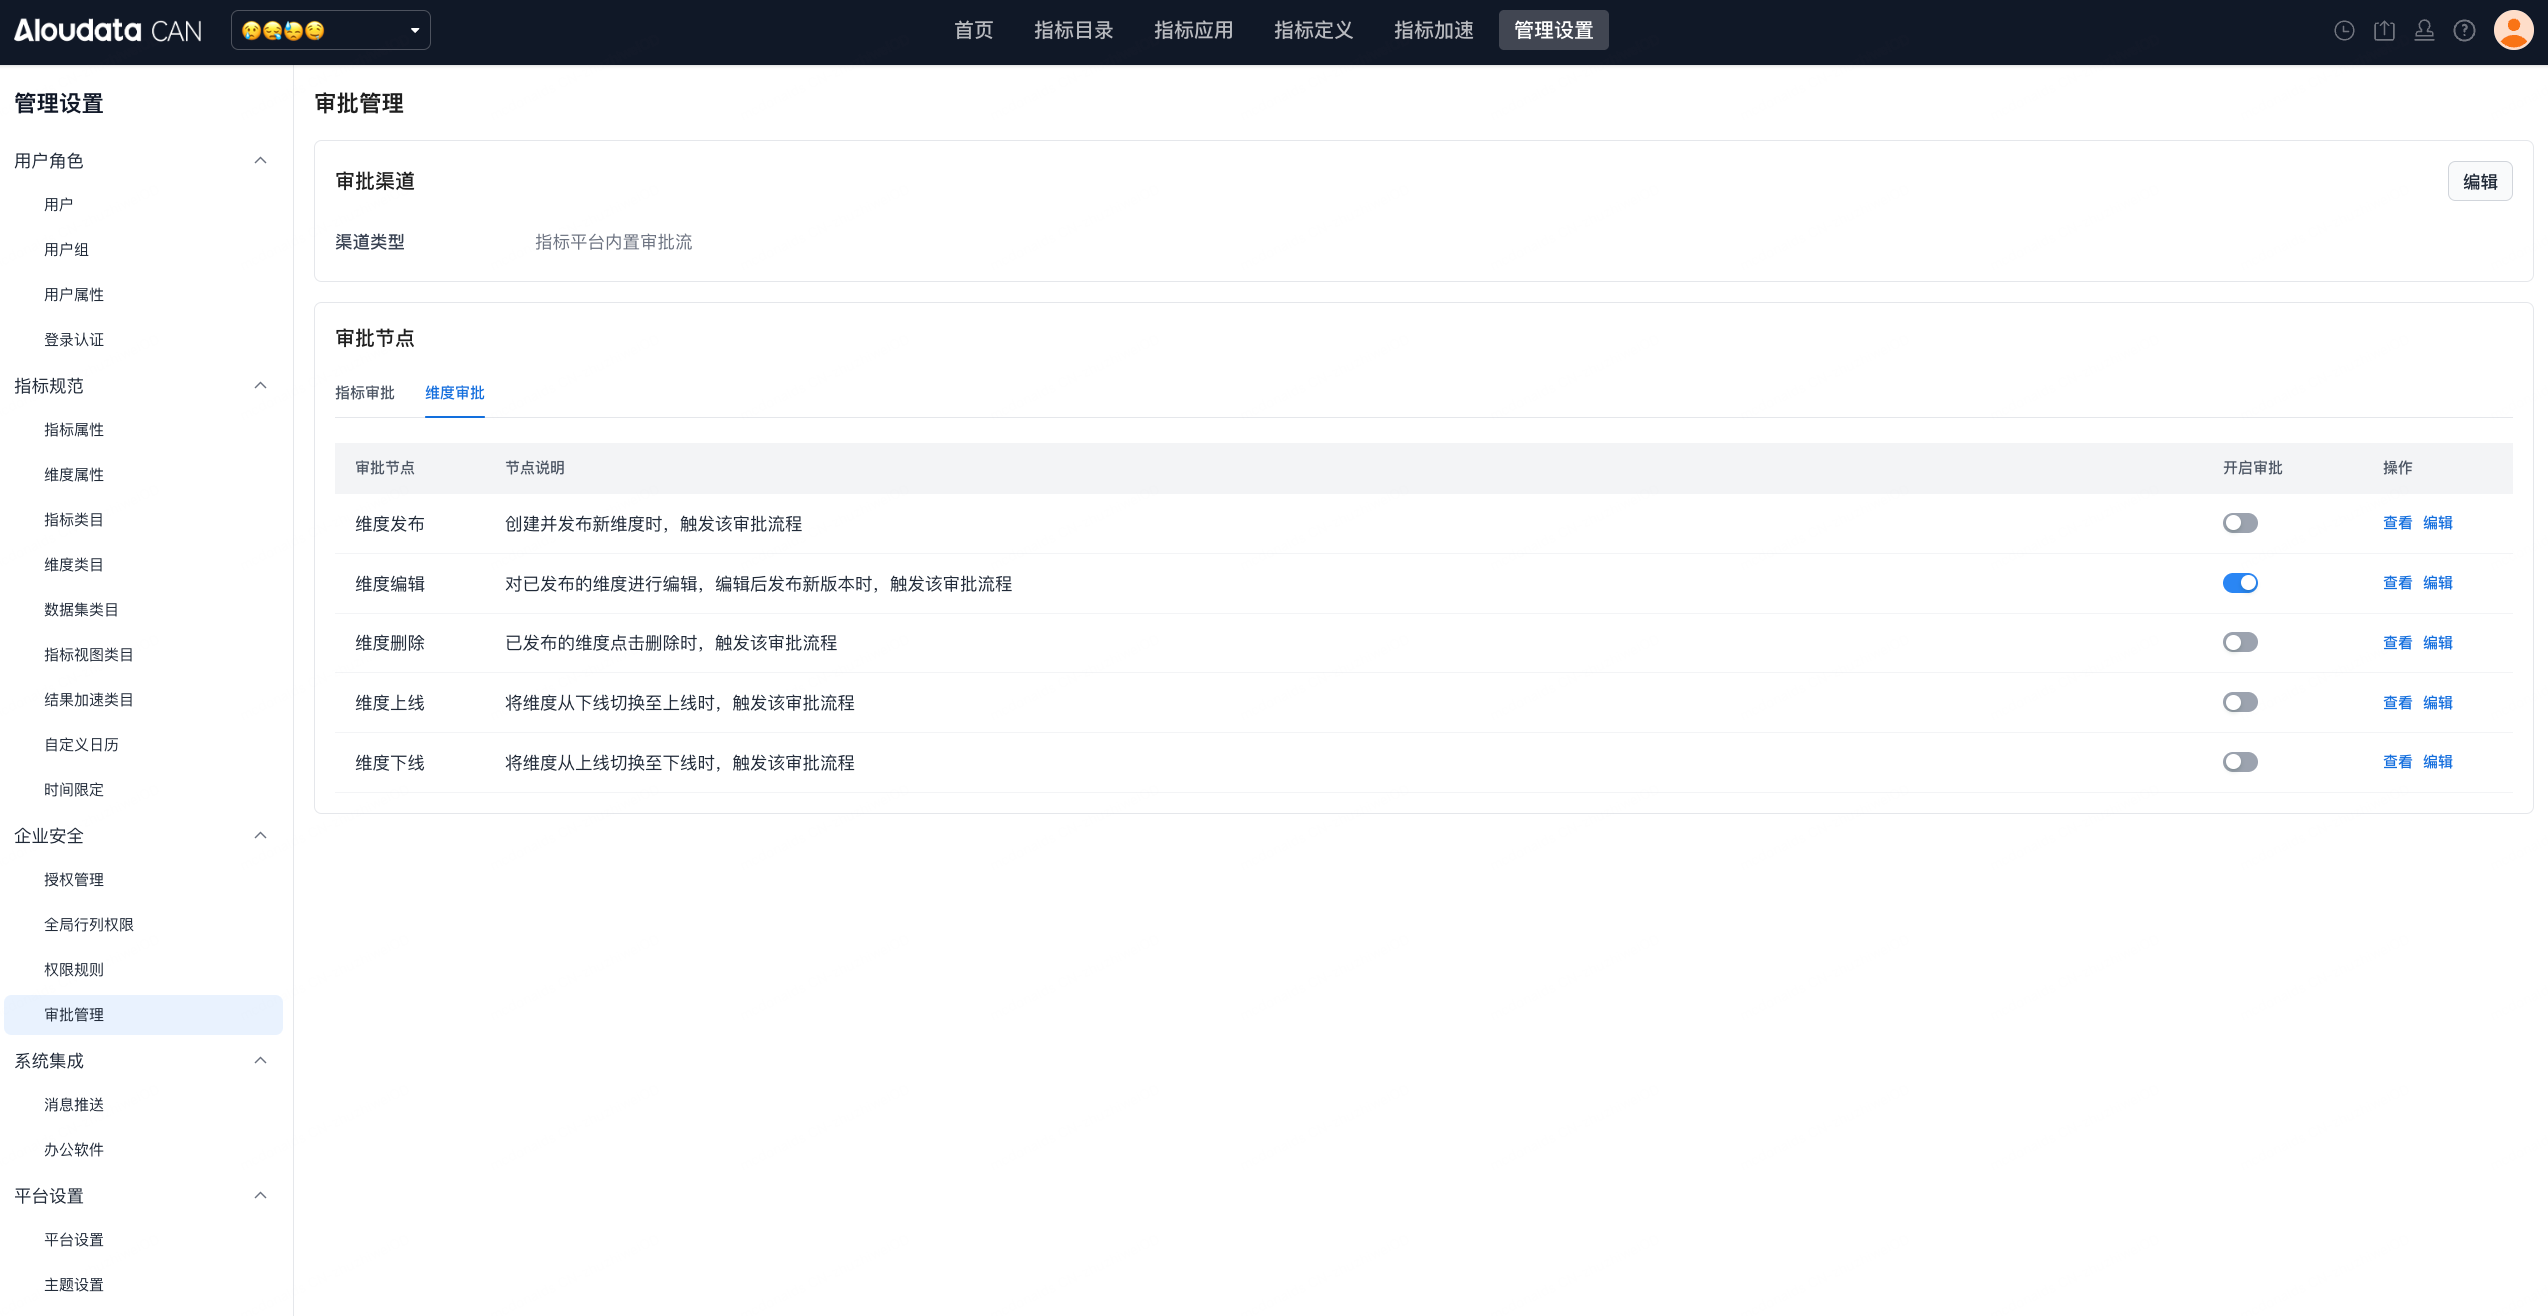
Task: Click 编辑 for 维度下线 row
Action: [x=2437, y=762]
